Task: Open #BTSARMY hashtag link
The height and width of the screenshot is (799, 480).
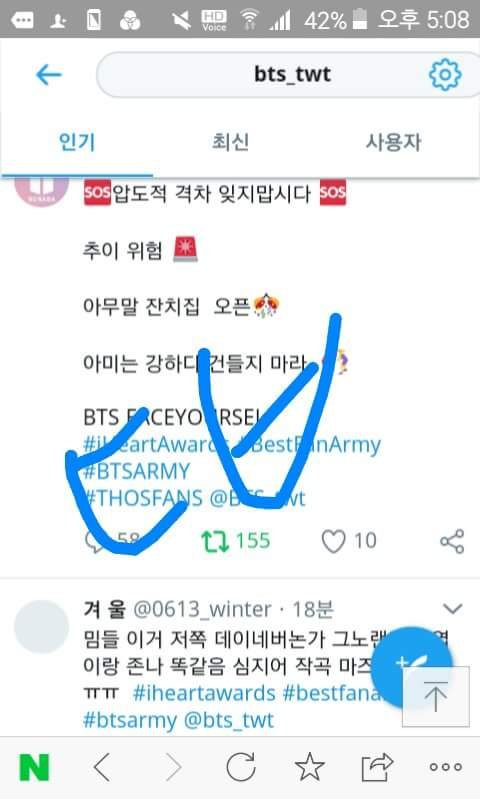Action: tap(137, 471)
